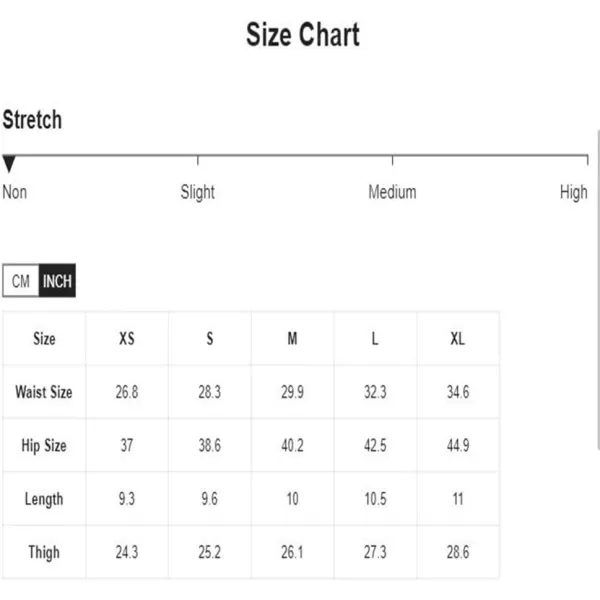The width and height of the screenshot is (600, 600).
Task: Click the XL waist value 34.6
Action: click(x=458, y=392)
